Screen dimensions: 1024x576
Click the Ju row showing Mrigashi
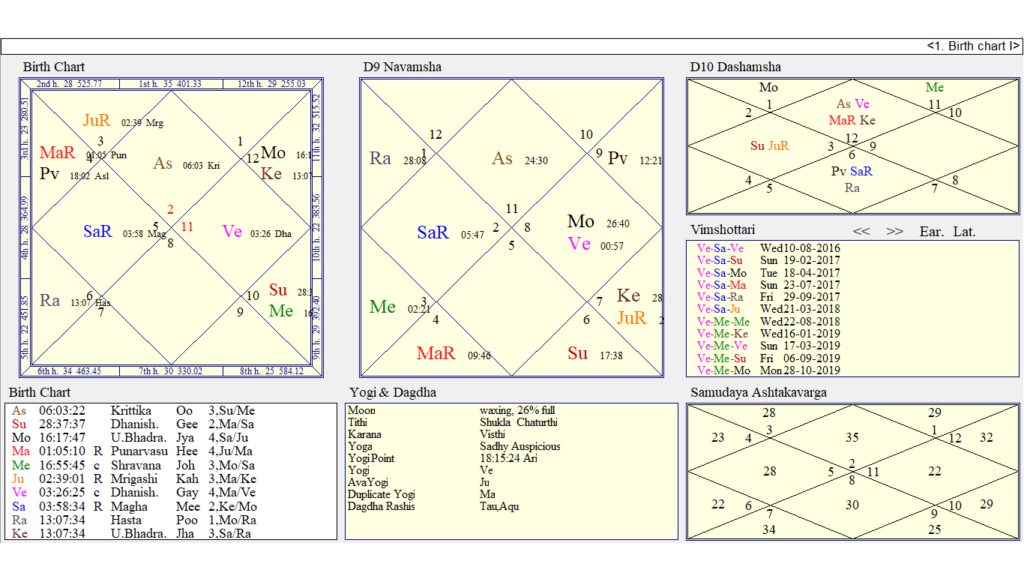[134, 479]
